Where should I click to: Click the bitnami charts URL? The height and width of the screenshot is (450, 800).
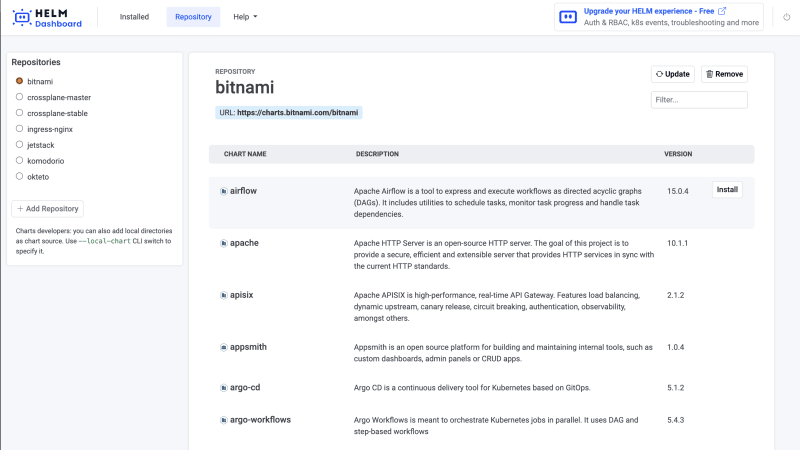[297, 113]
